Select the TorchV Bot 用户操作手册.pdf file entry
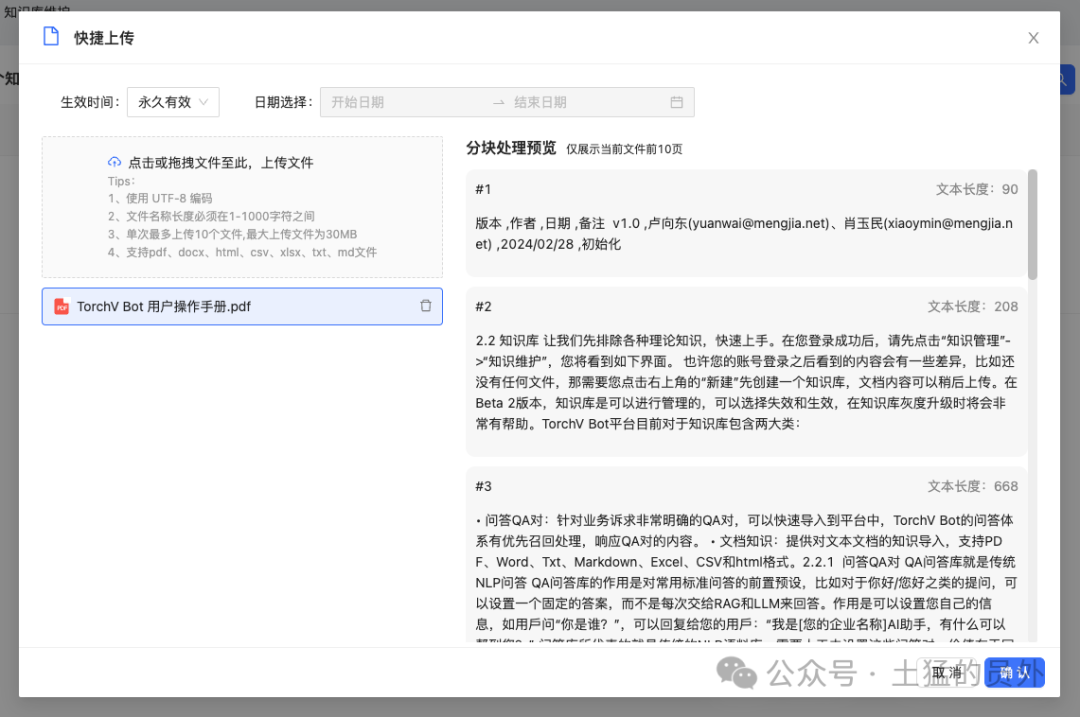This screenshot has width=1080, height=717. (x=242, y=306)
